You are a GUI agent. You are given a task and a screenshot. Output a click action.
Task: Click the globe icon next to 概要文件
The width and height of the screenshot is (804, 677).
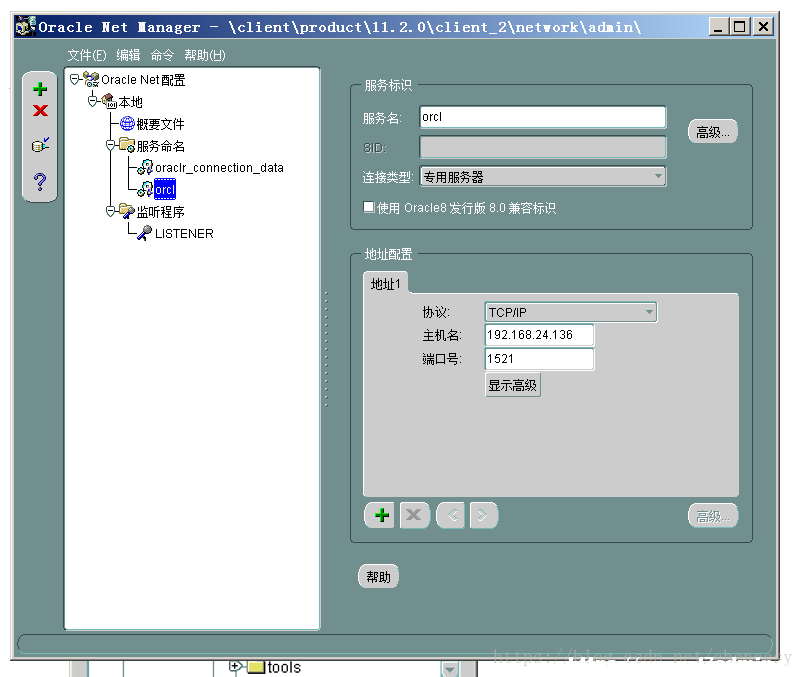click(x=127, y=123)
